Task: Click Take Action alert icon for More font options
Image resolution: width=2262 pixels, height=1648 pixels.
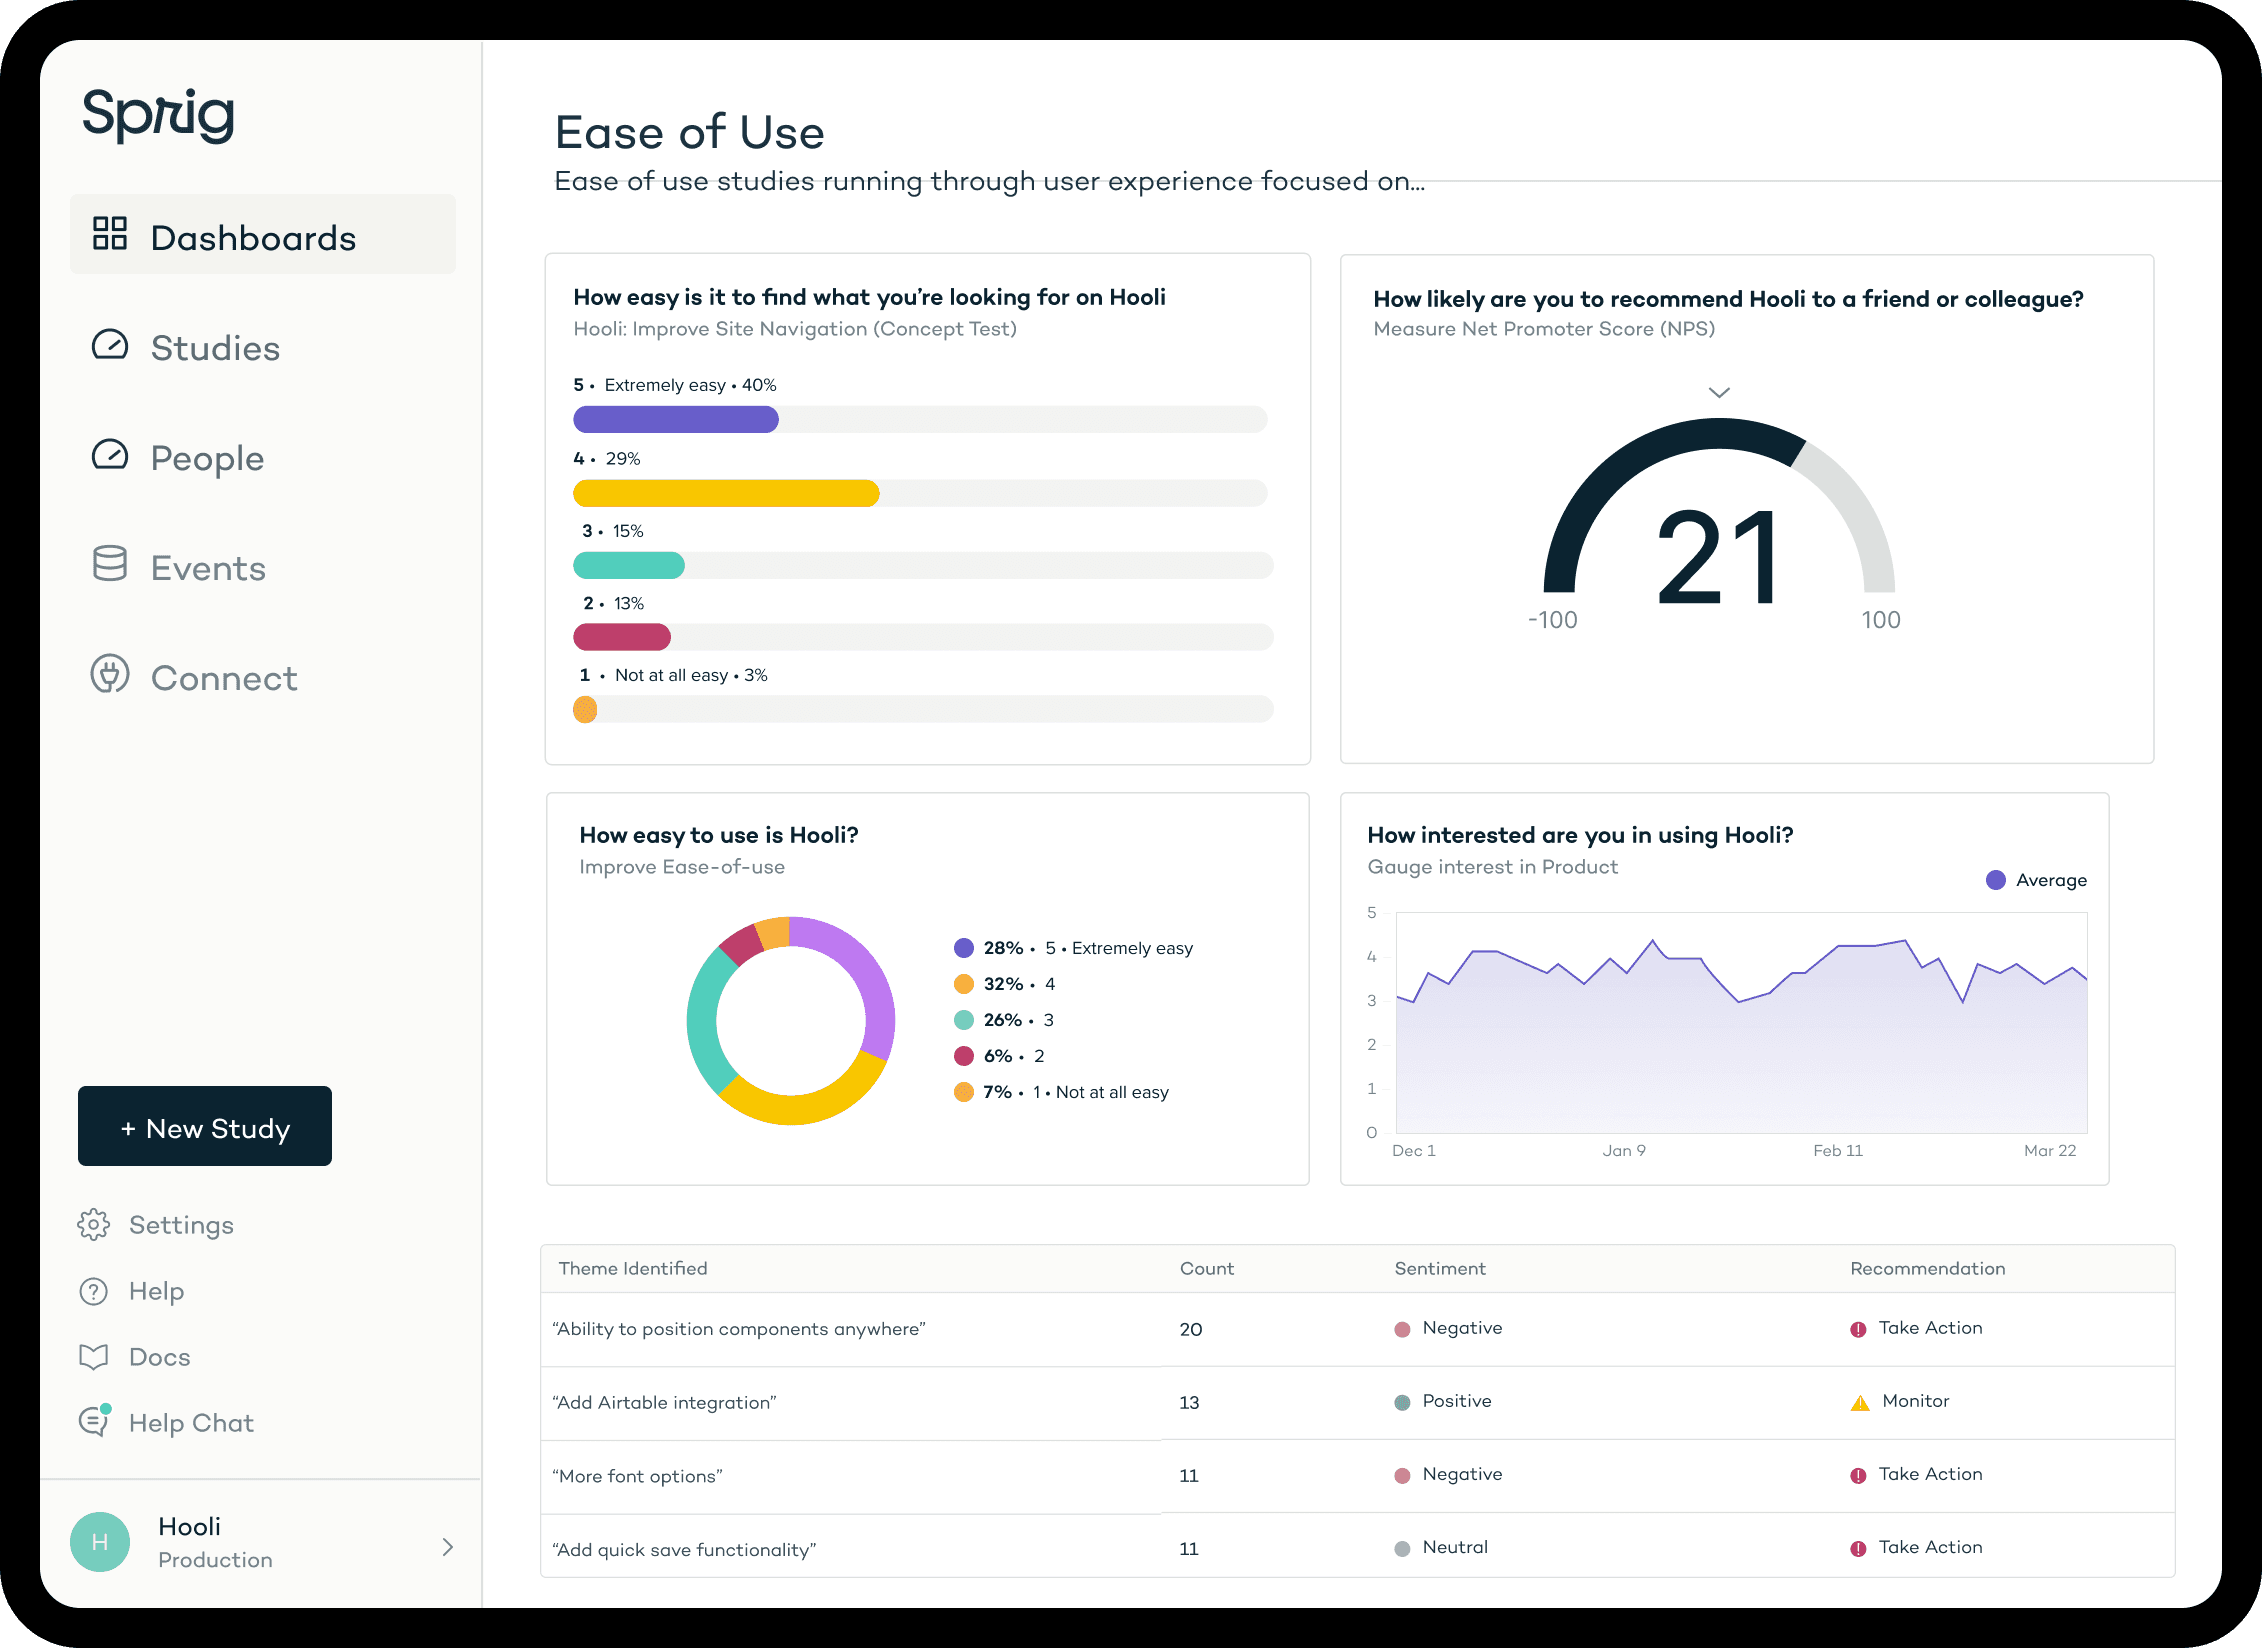Action: click(1858, 1475)
